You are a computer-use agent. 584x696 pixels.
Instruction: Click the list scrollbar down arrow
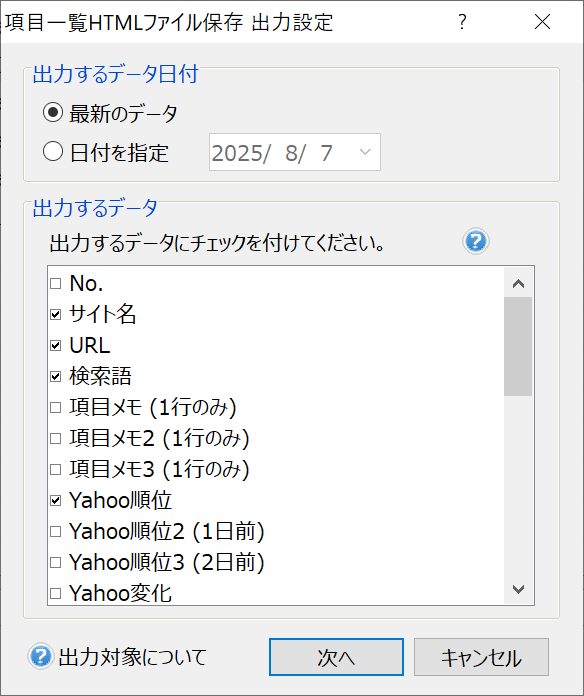[518, 589]
